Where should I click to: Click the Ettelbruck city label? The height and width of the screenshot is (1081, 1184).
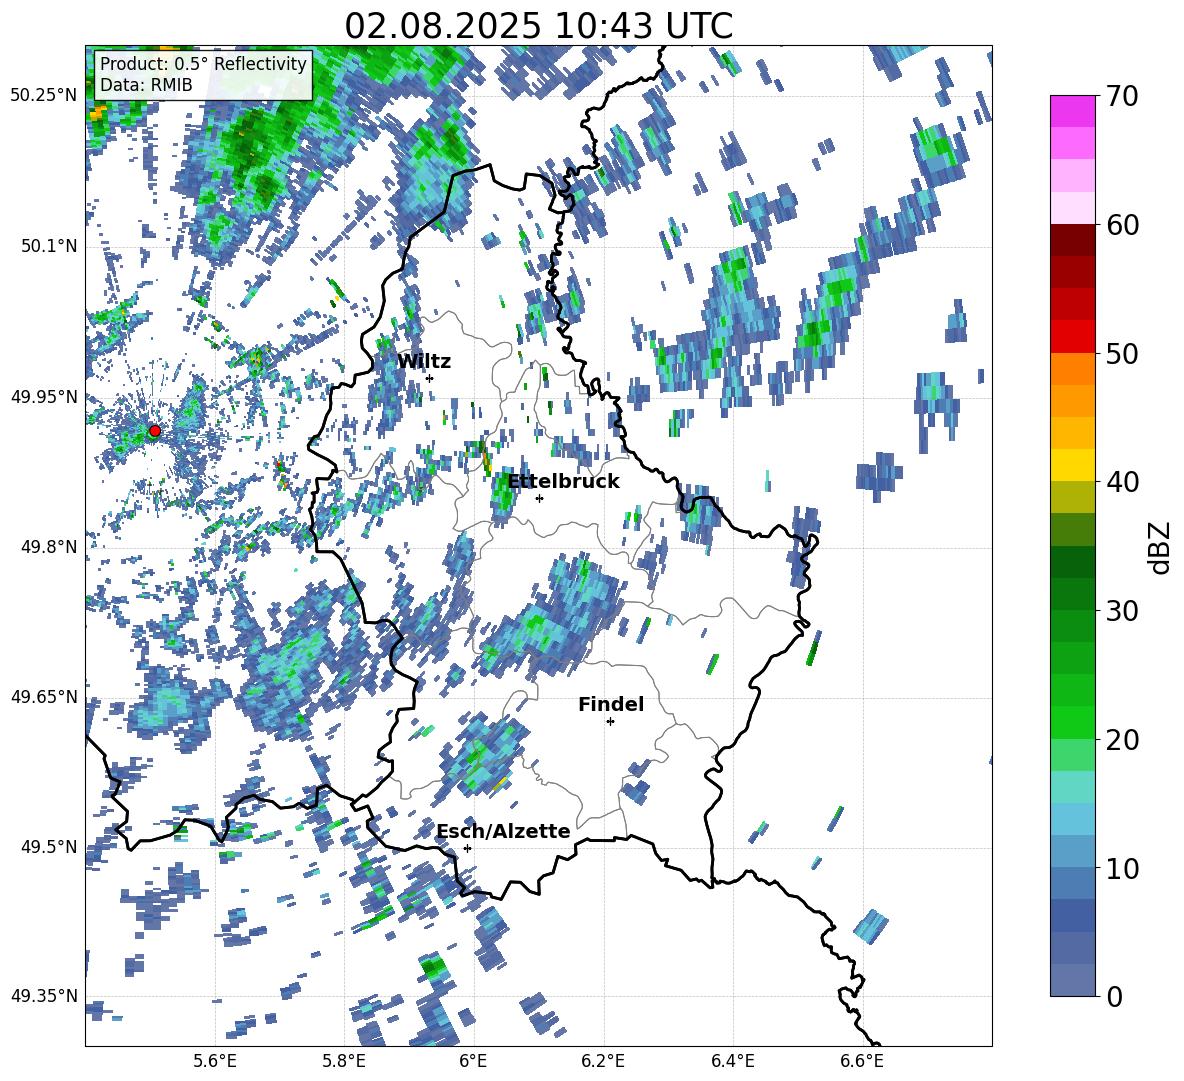coord(563,482)
